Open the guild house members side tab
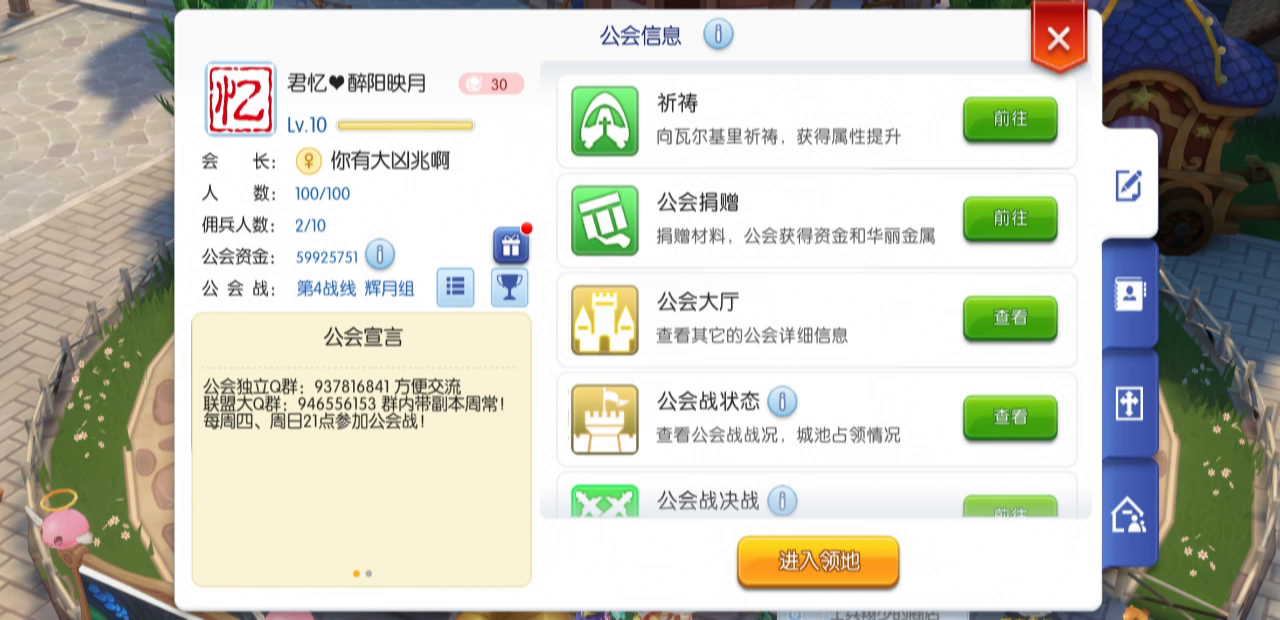 click(x=1130, y=514)
